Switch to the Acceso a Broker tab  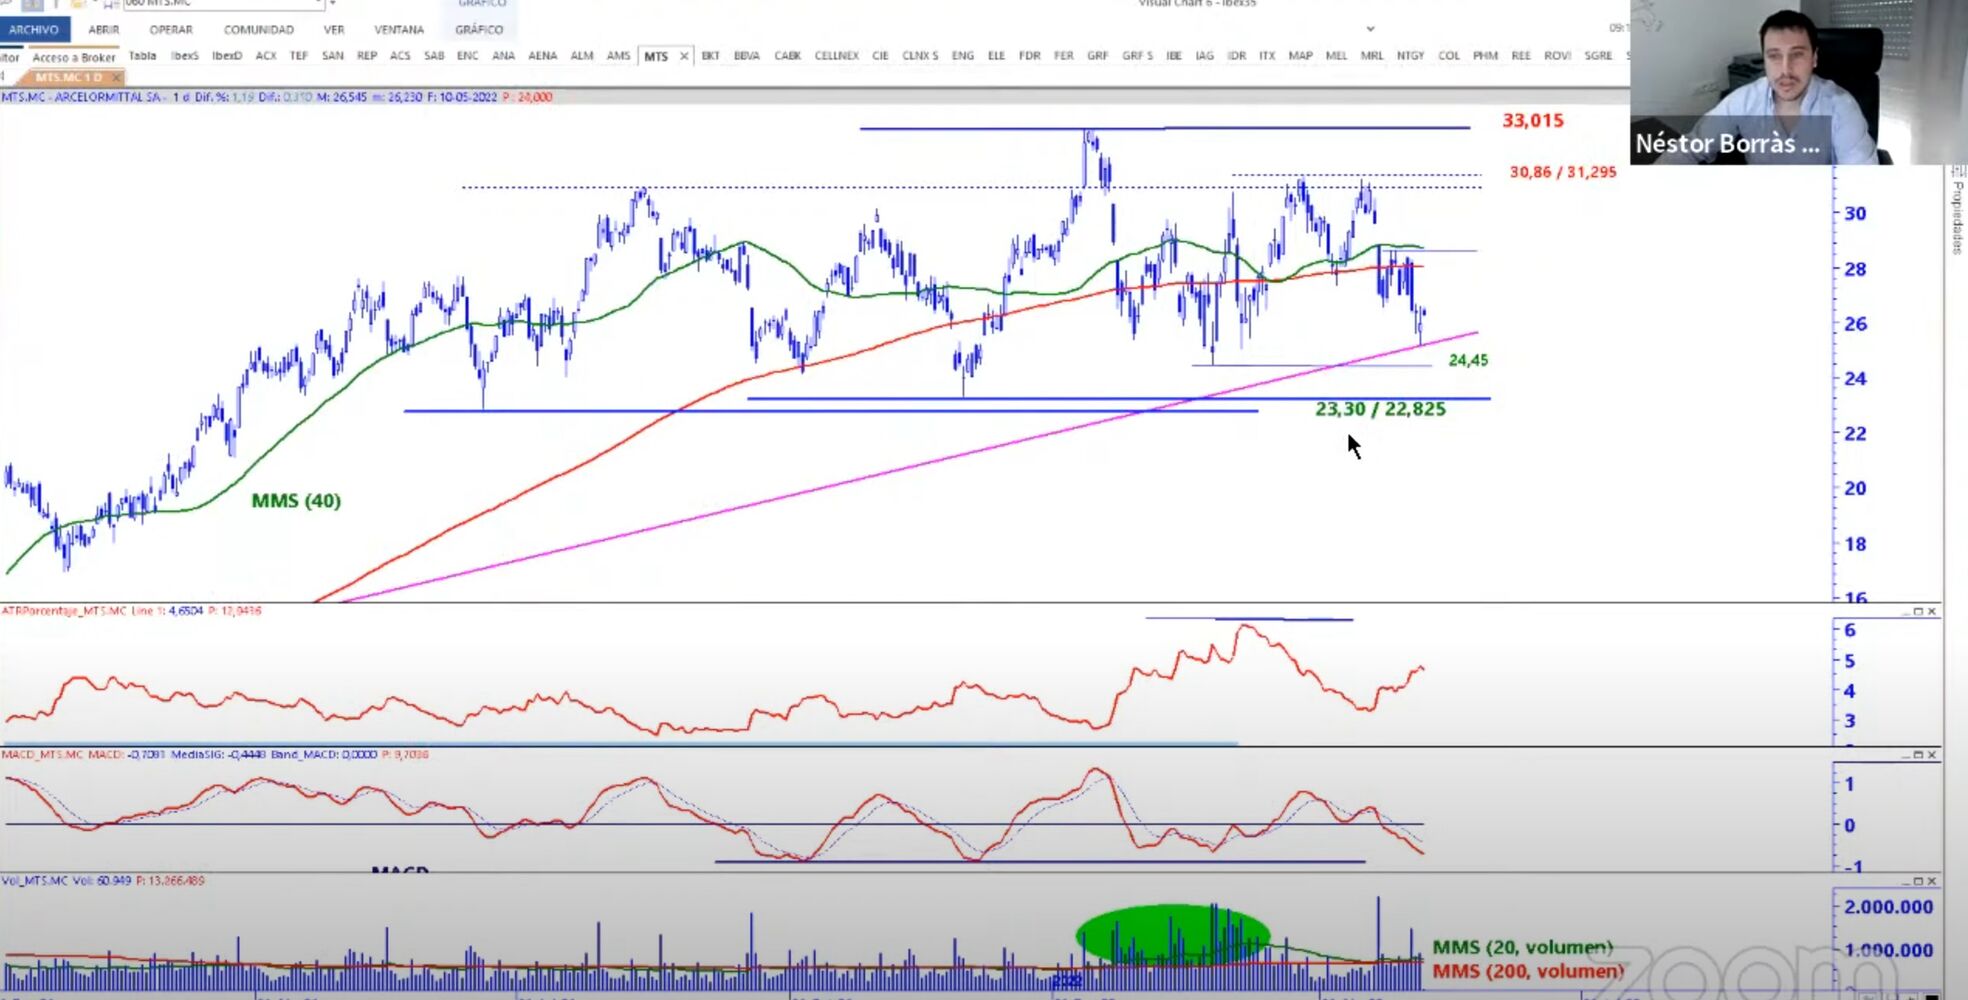pos(74,57)
